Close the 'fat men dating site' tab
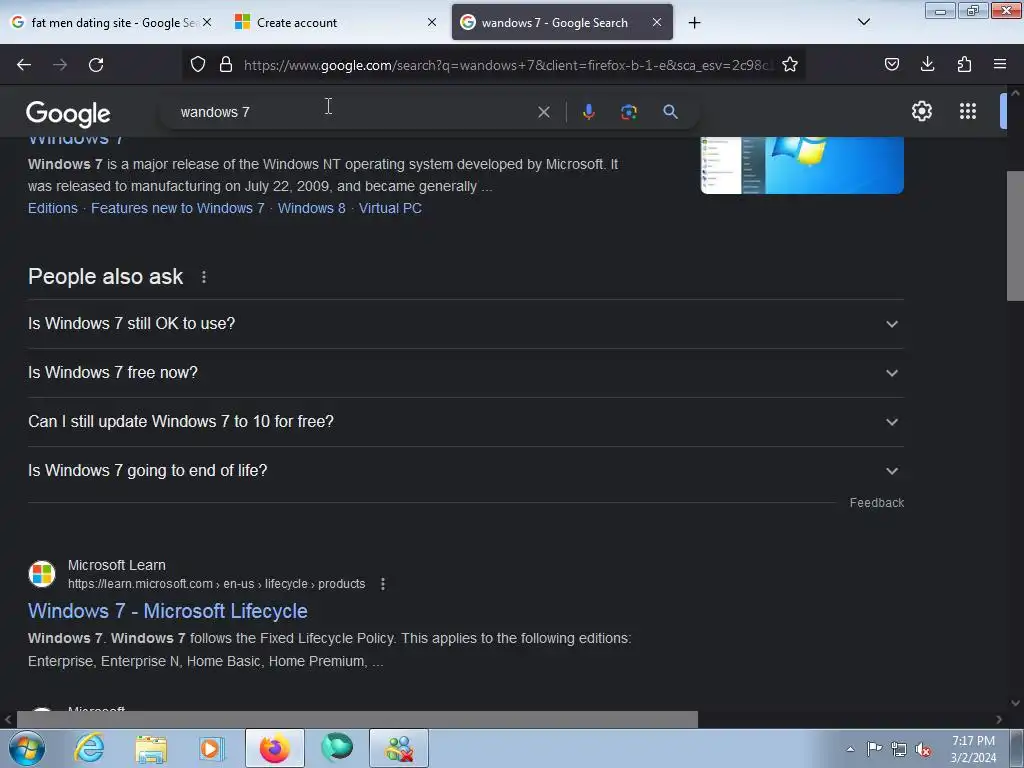 pos(207,23)
